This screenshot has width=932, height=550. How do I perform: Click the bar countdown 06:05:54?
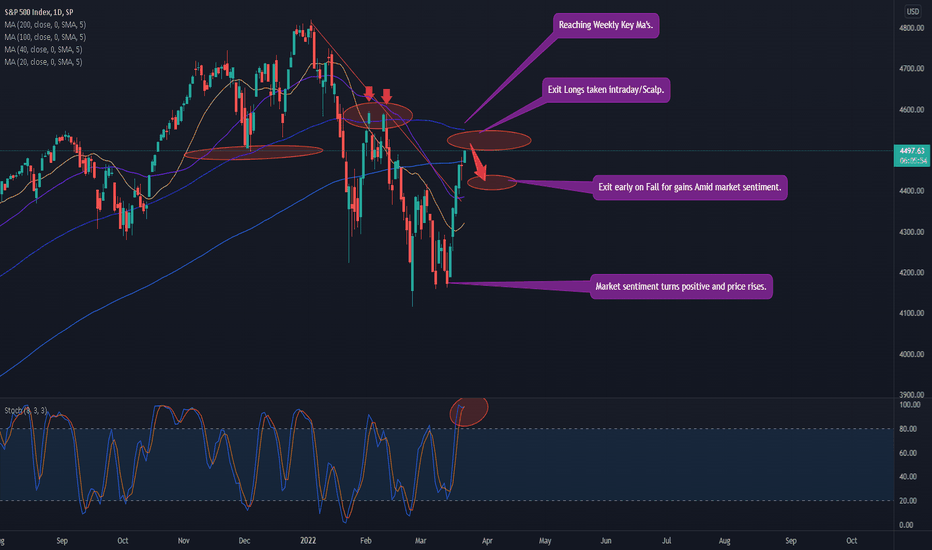912,161
